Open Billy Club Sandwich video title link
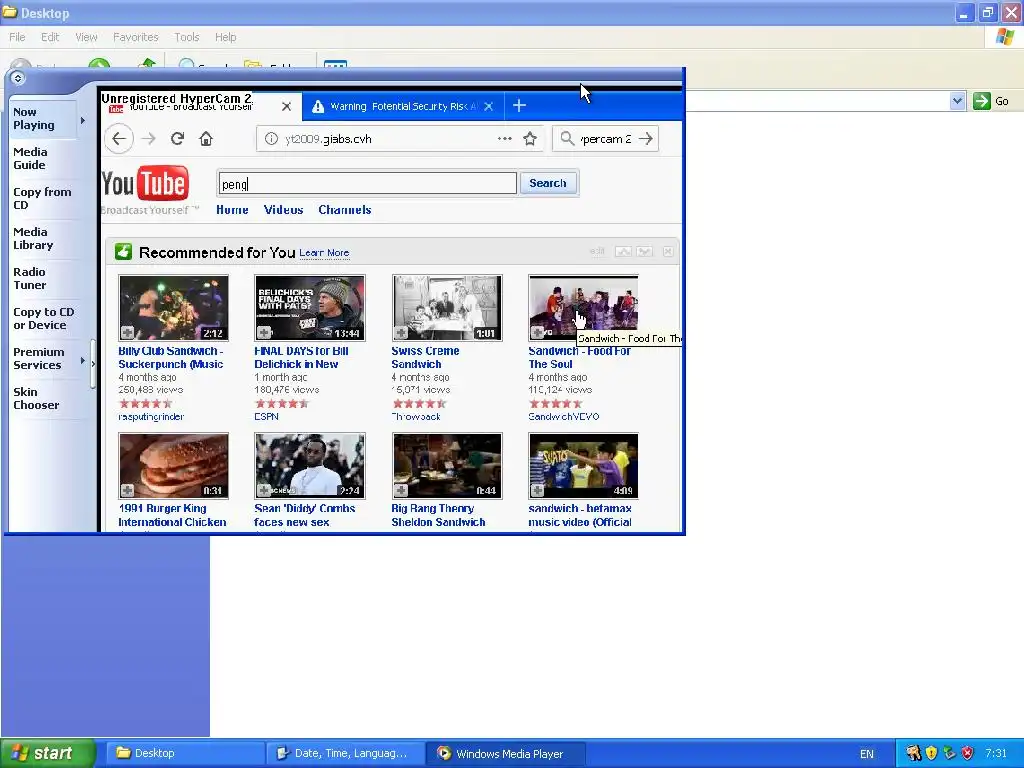The image size is (1024, 768). [171, 357]
